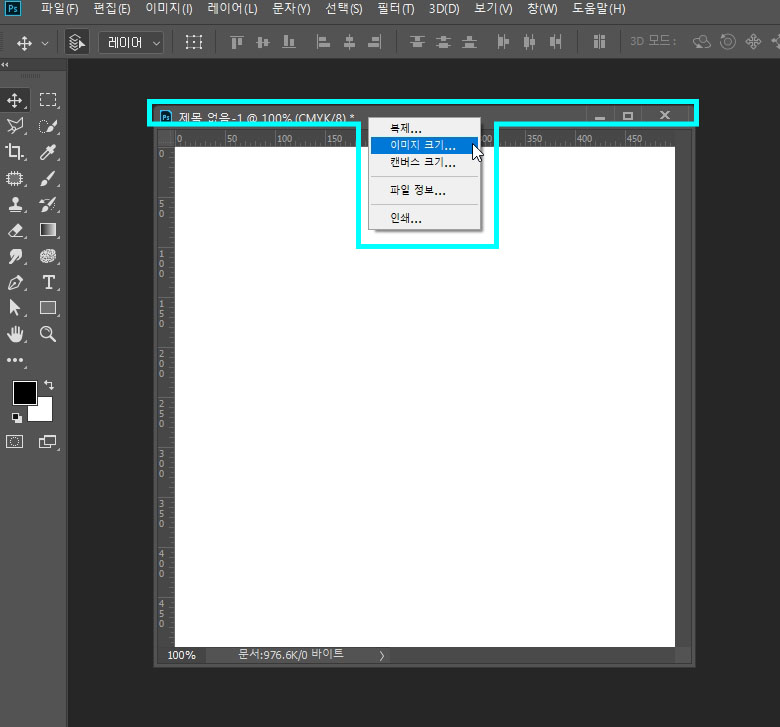Align right edges button

375,42
